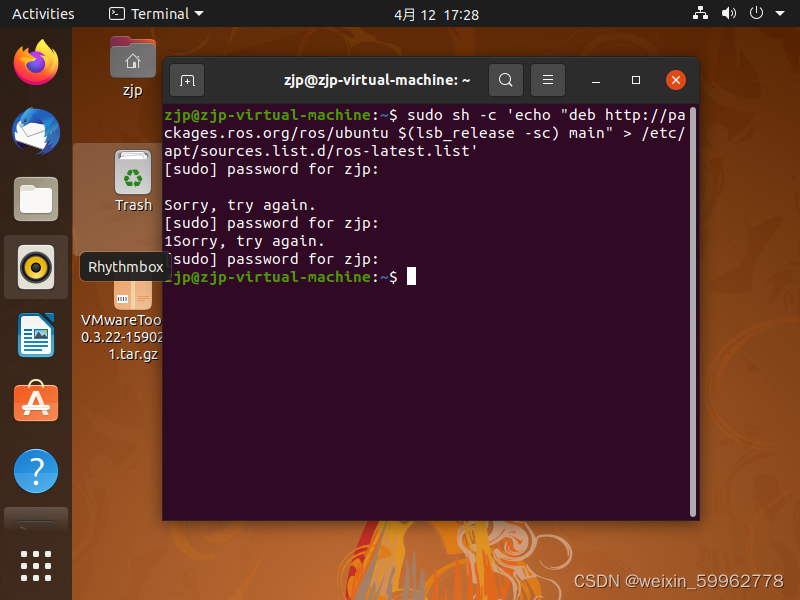Open new terminal tab button
The image size is (800, 600).
coord(187,80)
